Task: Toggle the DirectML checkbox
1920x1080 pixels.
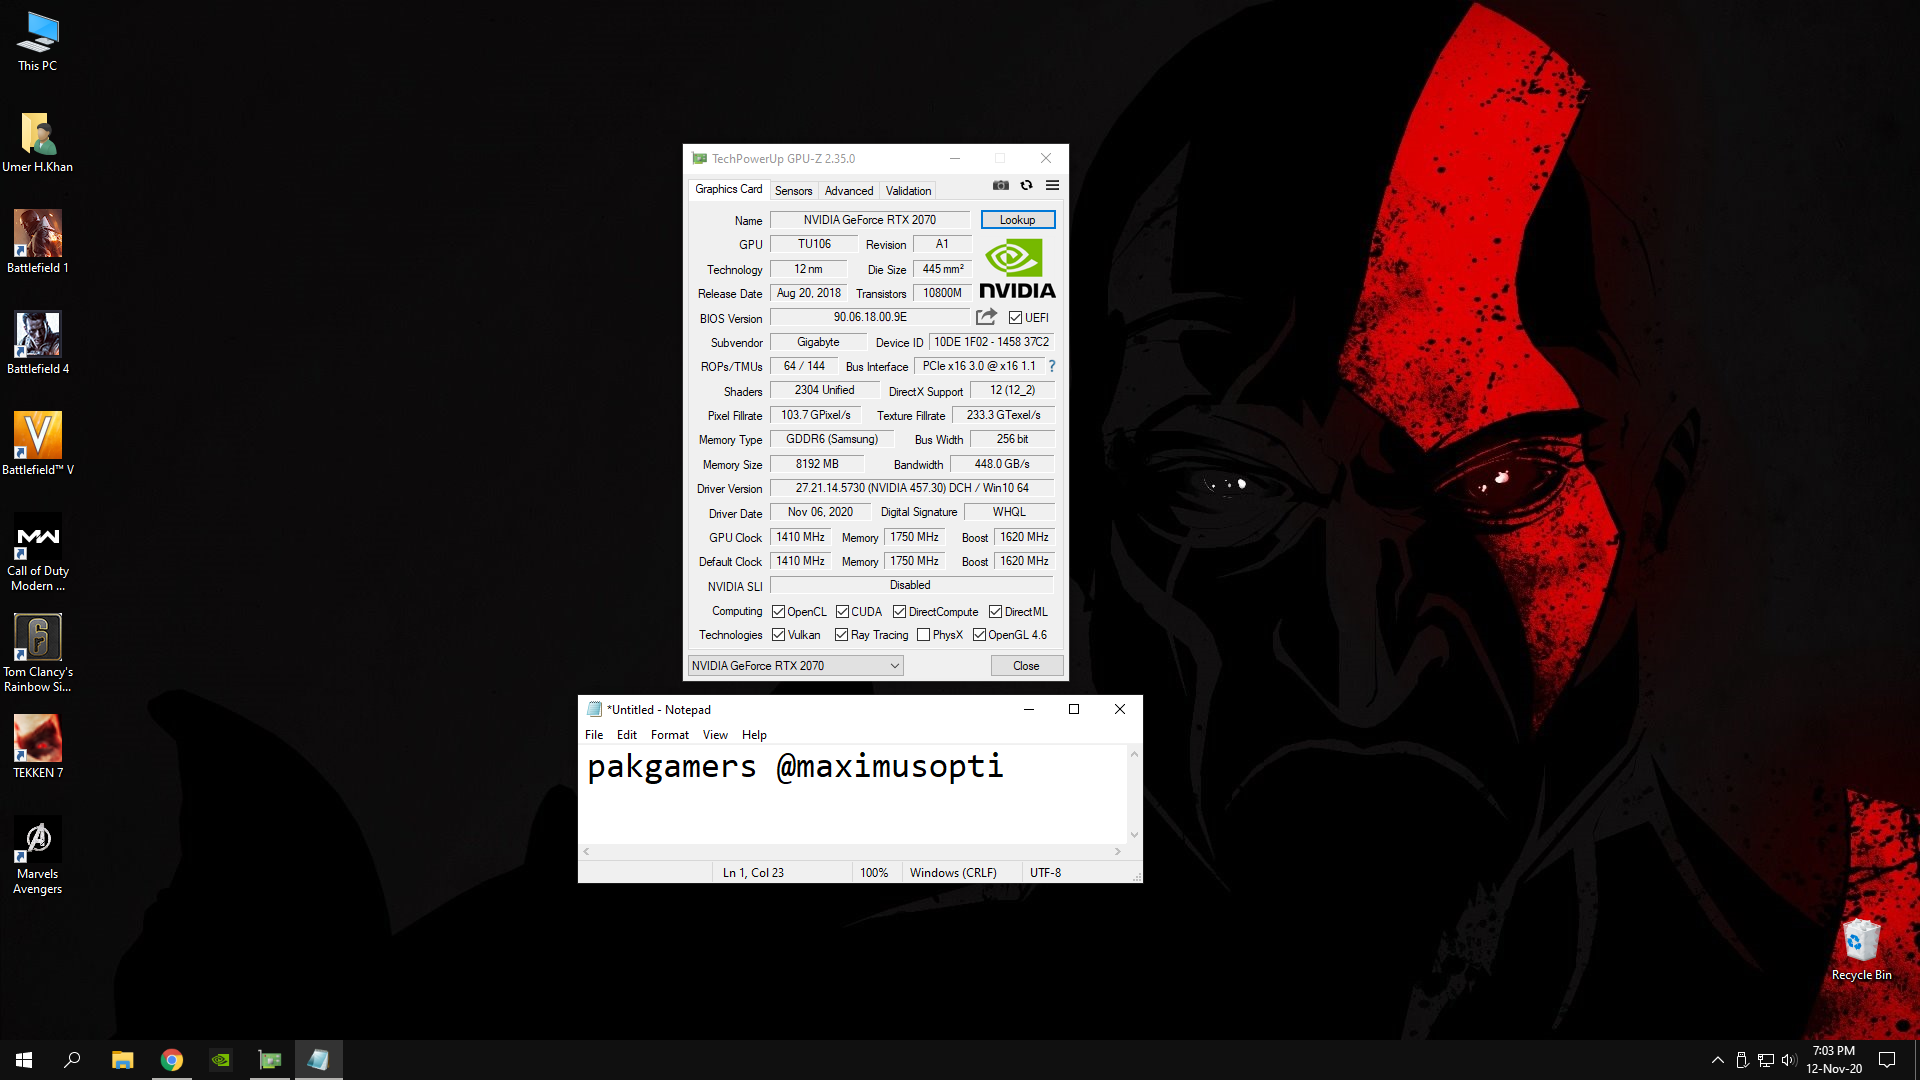Action: tap(995, 612)
